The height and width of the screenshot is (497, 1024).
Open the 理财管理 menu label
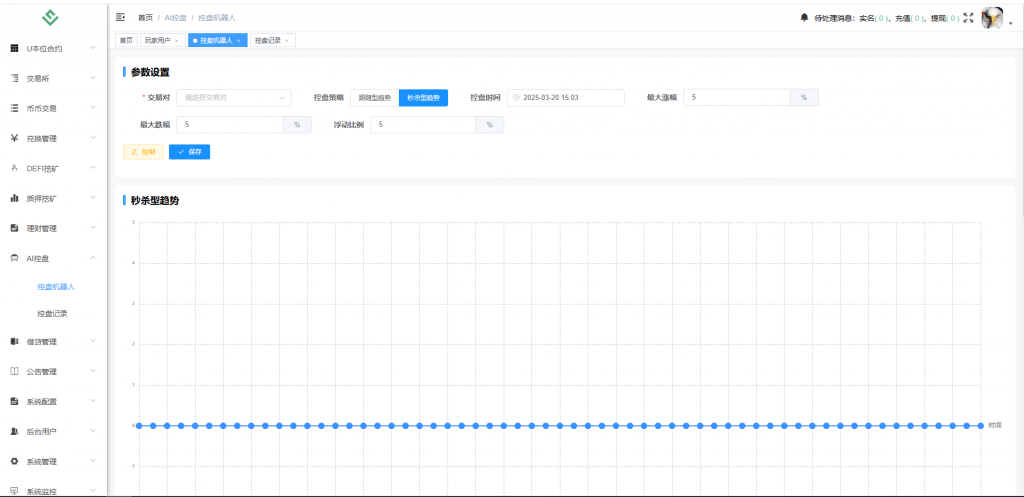point(41,229)
